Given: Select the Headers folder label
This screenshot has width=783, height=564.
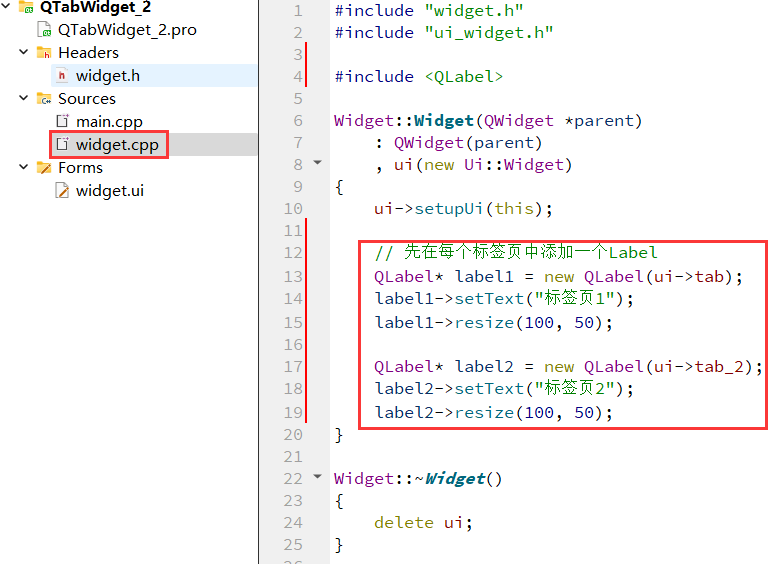Looking at the screenshot, I should coord(88,52).
